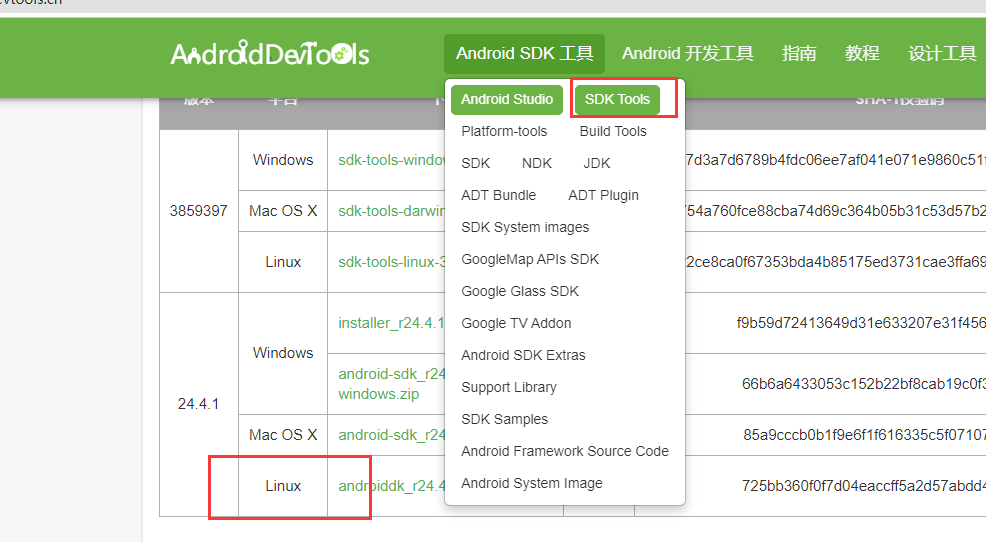The width and height of the screenshot is (986, 542).
Task: Go to SDK System images
Action: pyautogui.click(x=525, y=227)
